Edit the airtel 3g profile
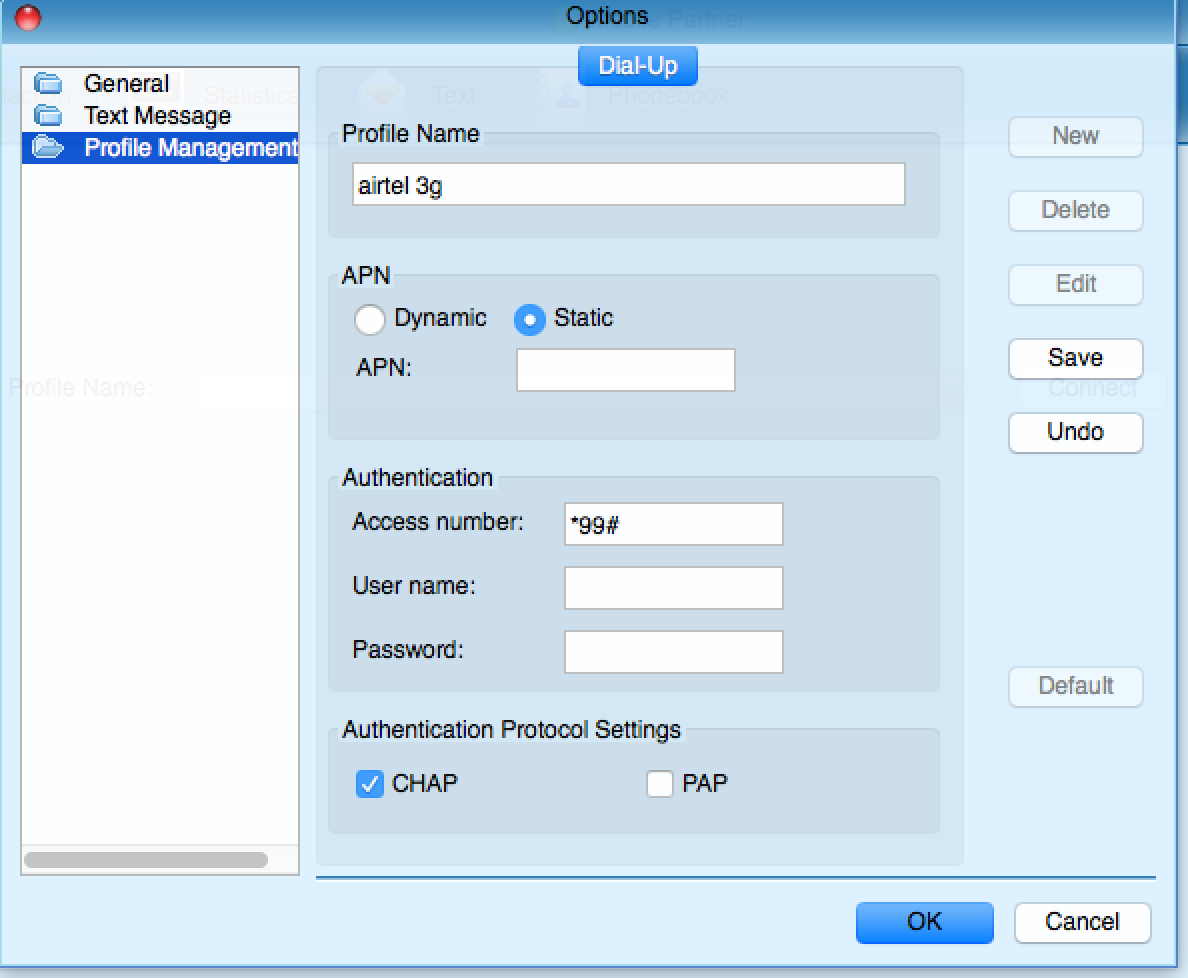The image size is (1188, 978). click(1075, 285)
